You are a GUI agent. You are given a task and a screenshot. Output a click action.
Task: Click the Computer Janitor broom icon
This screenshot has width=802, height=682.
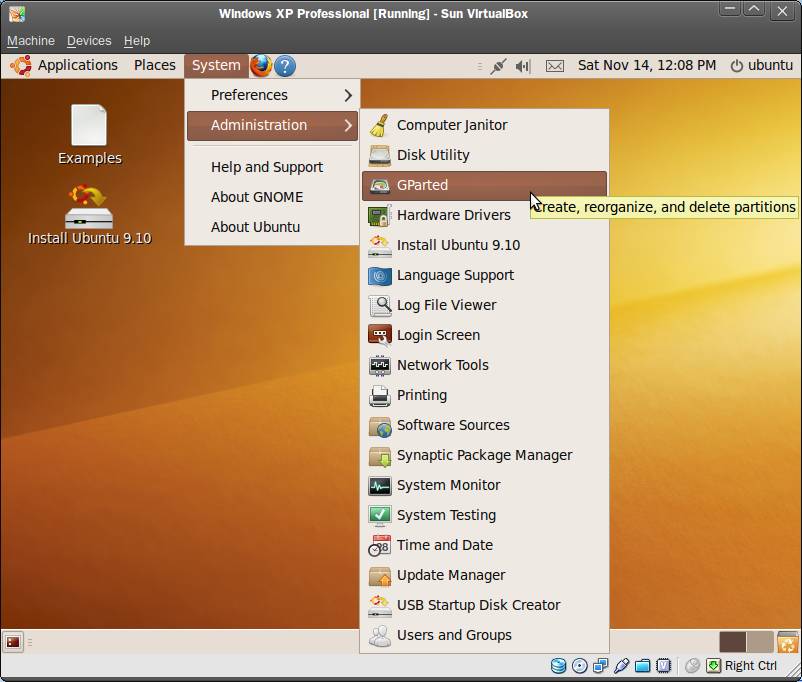379,126
